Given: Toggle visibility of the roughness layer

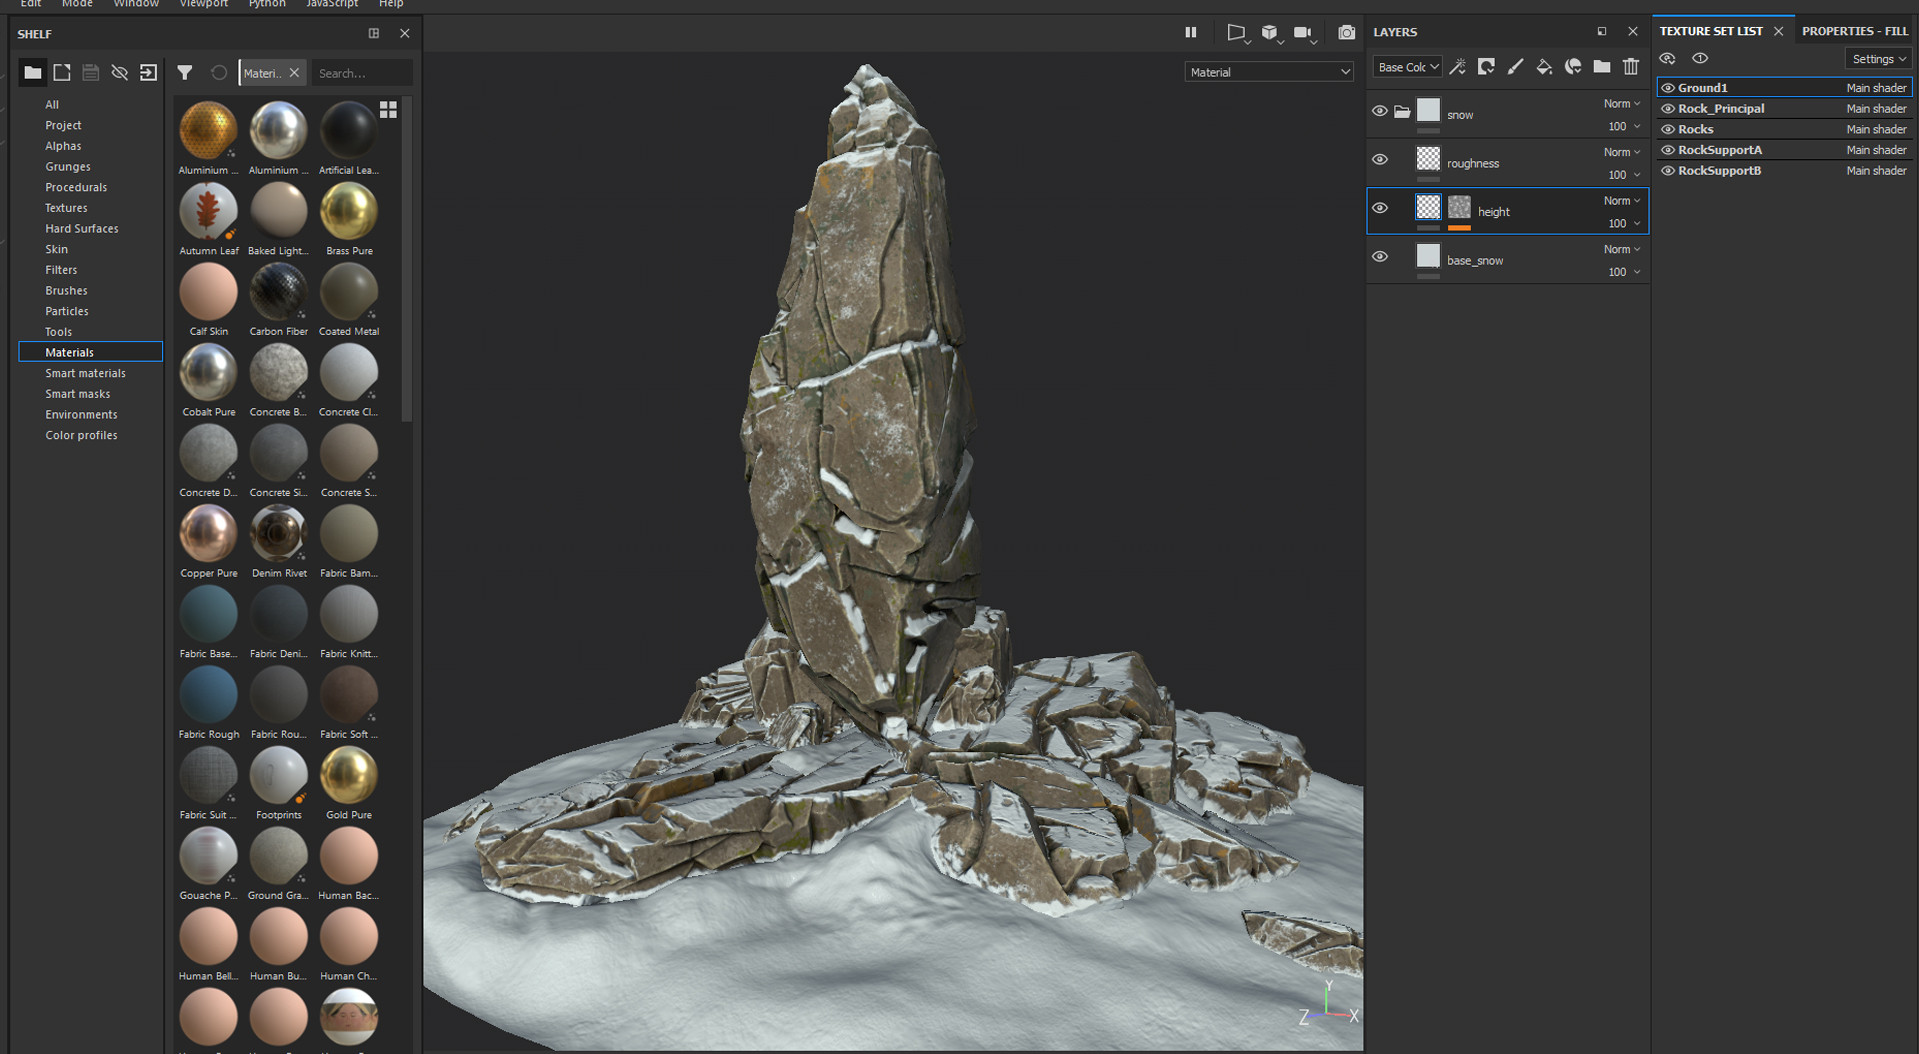Looking at the screenshot, I should [x=1379, y=160].
